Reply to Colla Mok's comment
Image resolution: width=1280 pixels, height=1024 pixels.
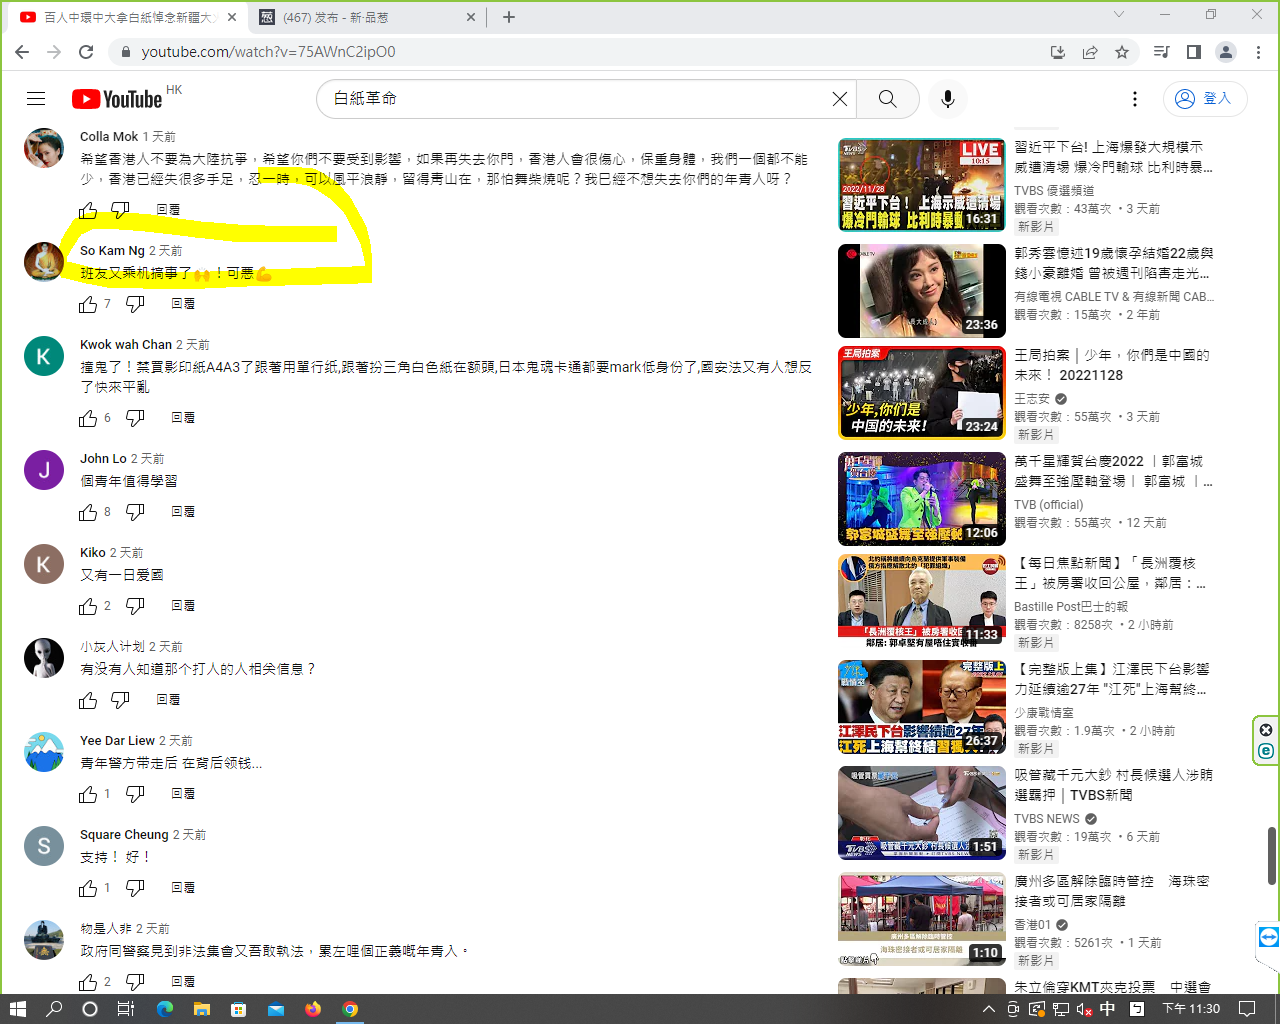point(168,210)
